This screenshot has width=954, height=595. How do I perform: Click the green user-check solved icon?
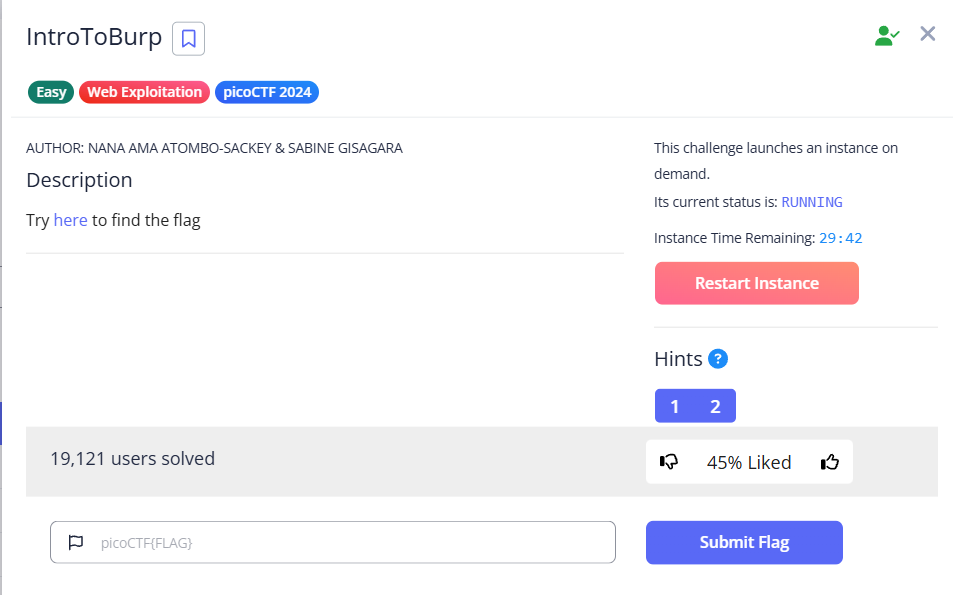pyautogui.click(x=886, y=36)
